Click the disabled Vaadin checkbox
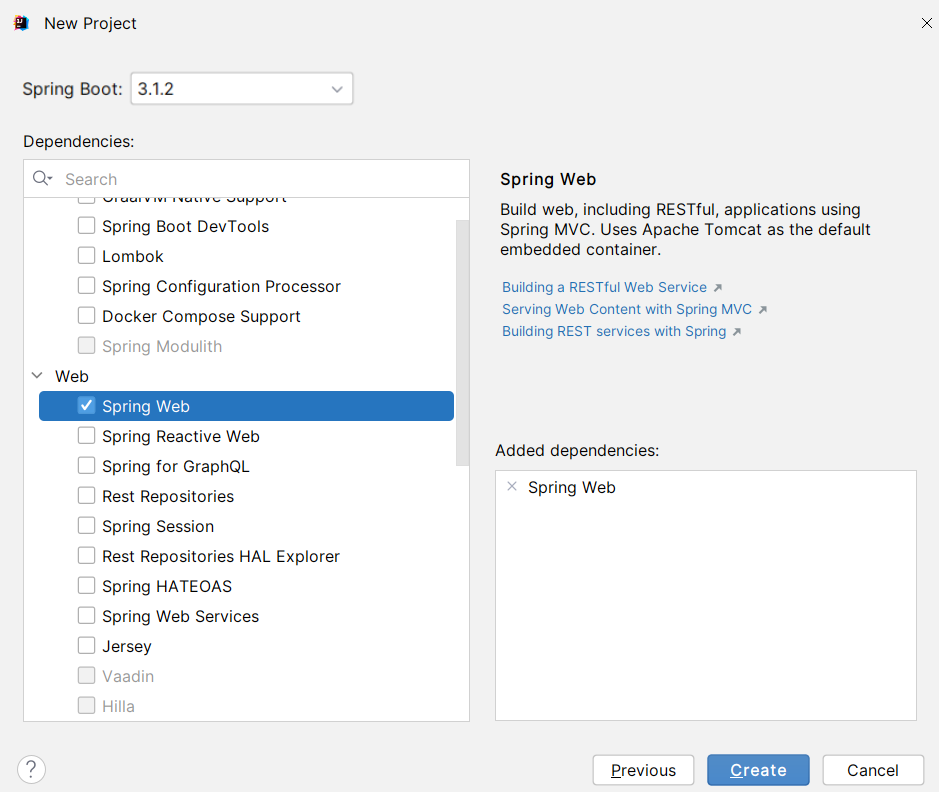This screenshot has width=939, height=792. (86, 675)
